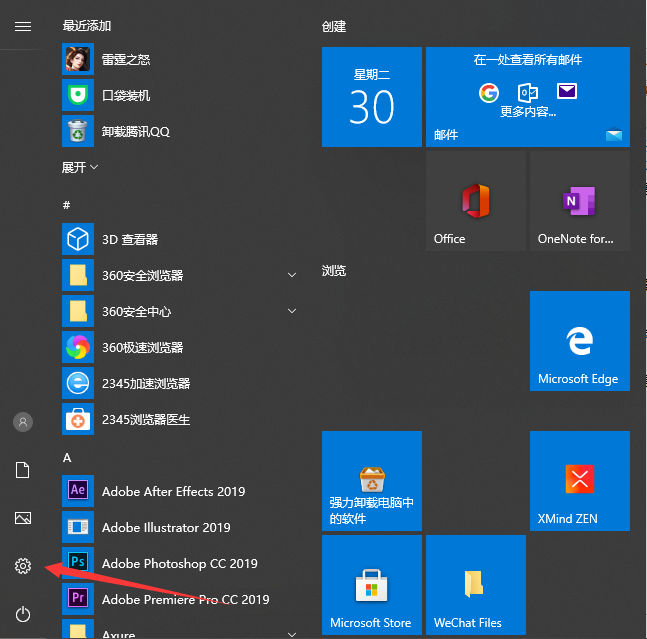The height and width of the screenshot is (639, 647).
Task: Open the Documents icon in sidebar
Action: coord(23,470)
